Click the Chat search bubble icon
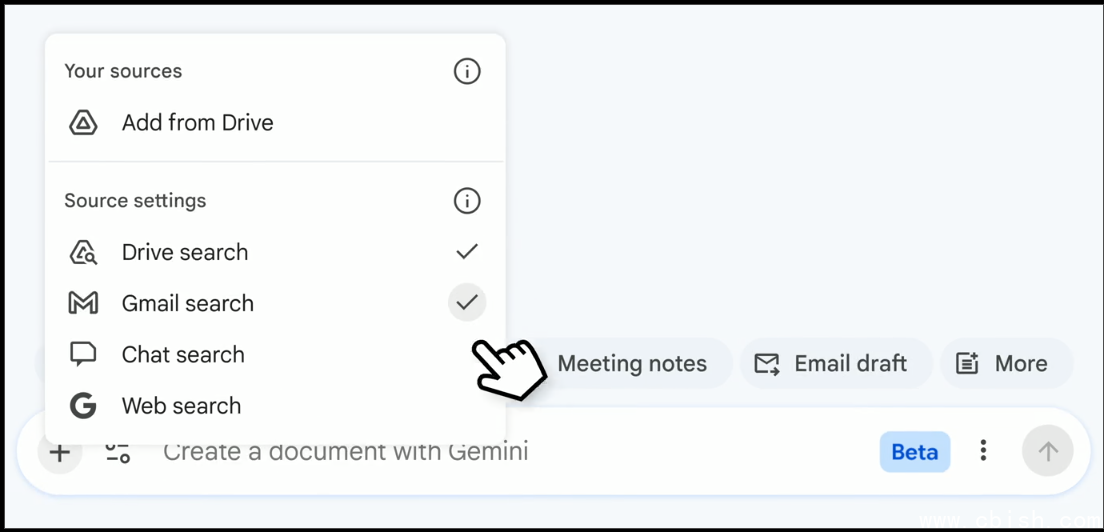The height and width of the screenshot is (532, 1104). [x=83, y=355]
